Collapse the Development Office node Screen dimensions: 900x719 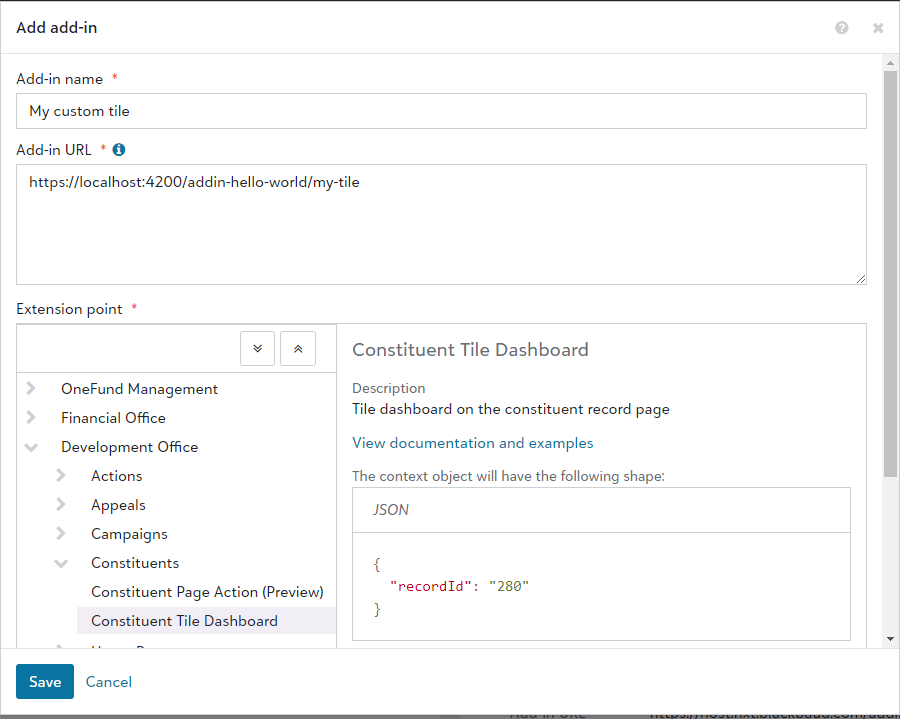coord(31,447)
